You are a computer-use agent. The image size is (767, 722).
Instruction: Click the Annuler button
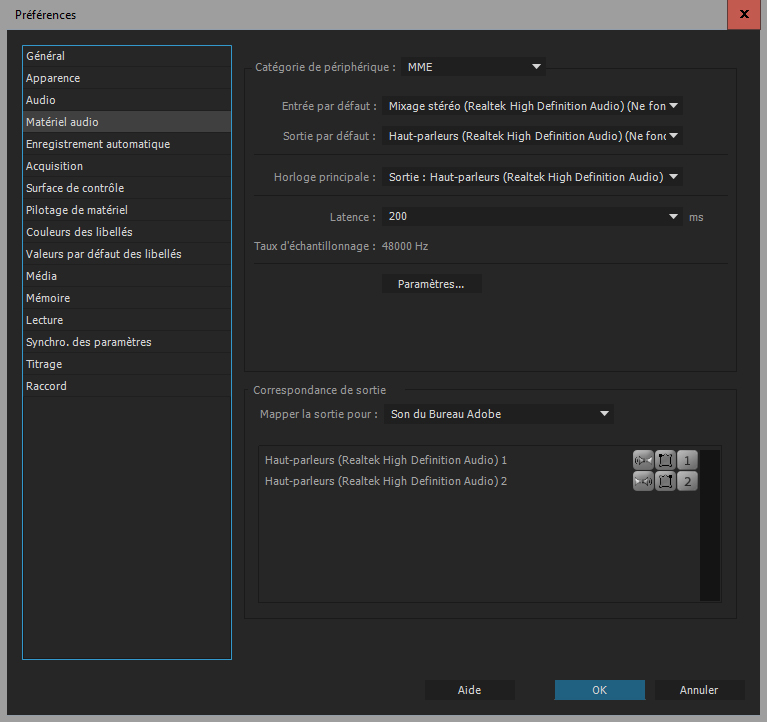(x=699, y=690)
